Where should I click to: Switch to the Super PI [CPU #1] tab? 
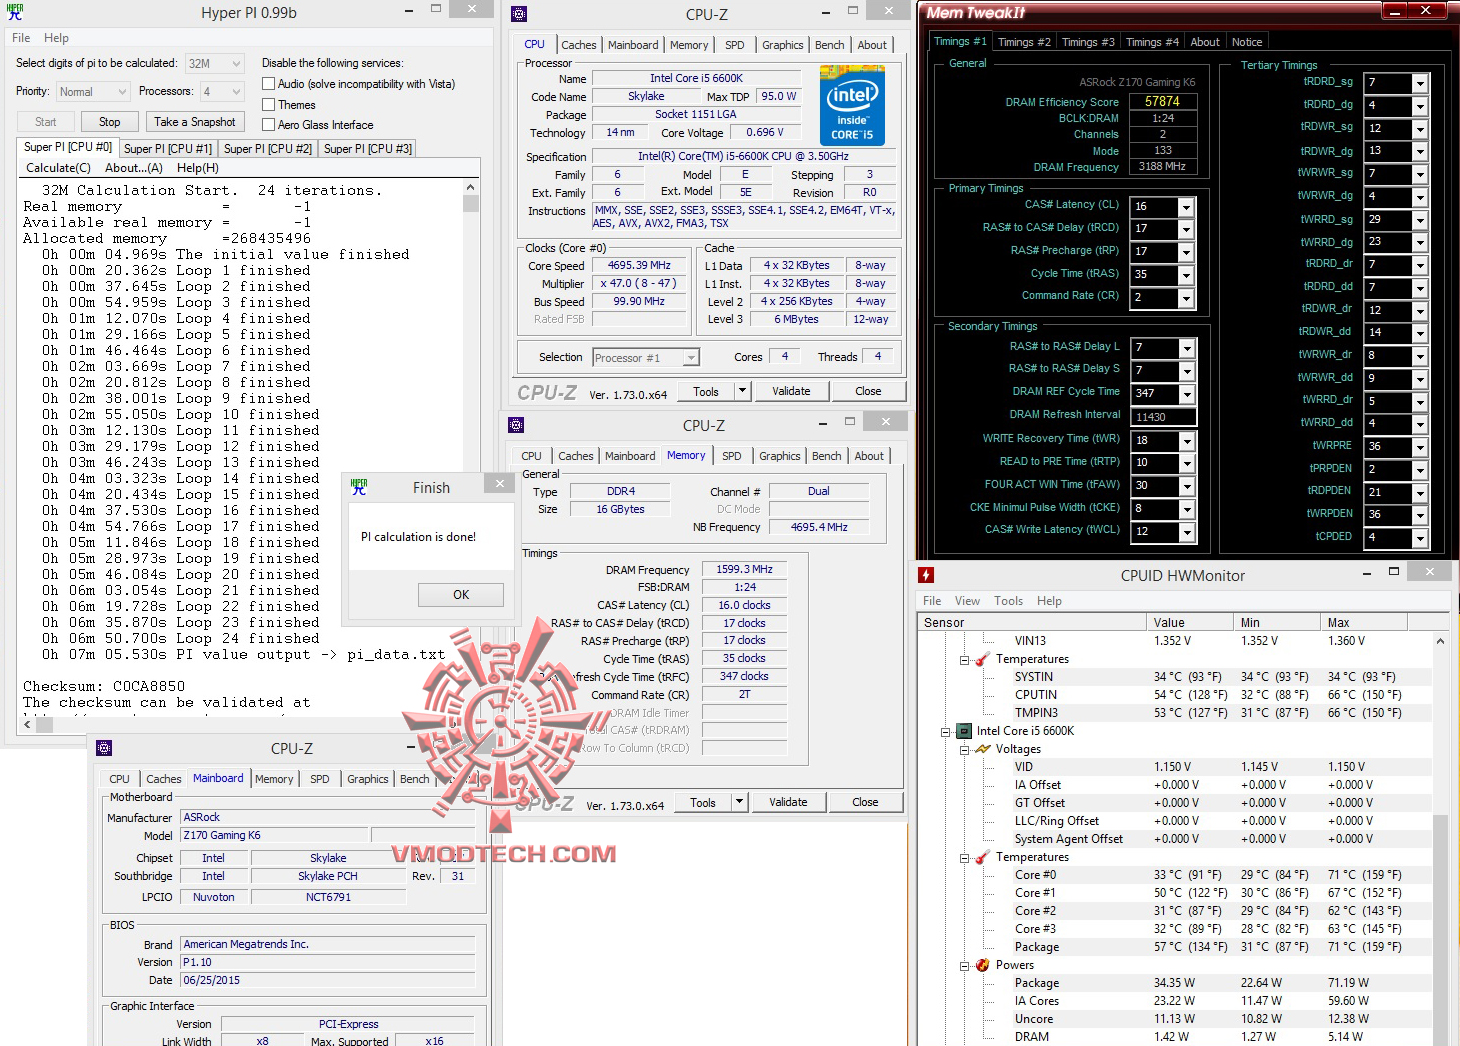click(x=168, y=149)
